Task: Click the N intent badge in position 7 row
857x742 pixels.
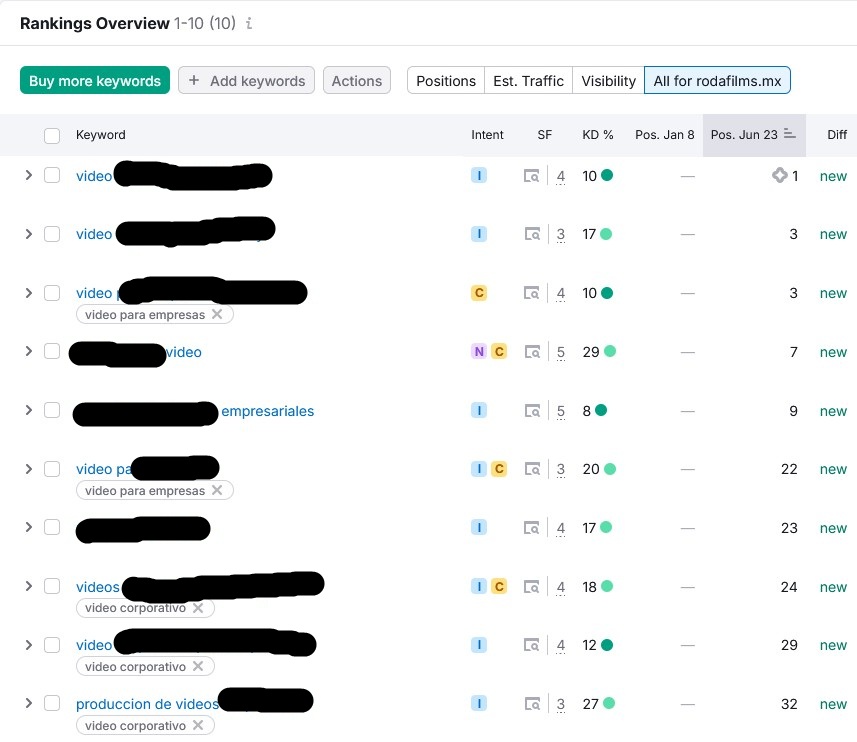Action: 479,352
